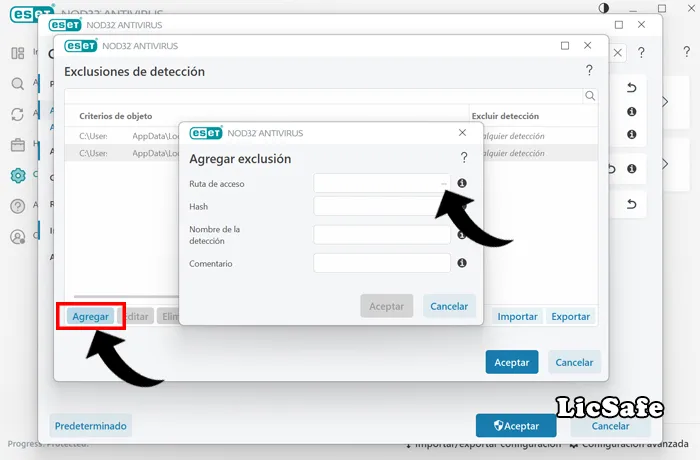
Task: Open help in Exclusiones de detección window
Action: [x=589, y=70]
